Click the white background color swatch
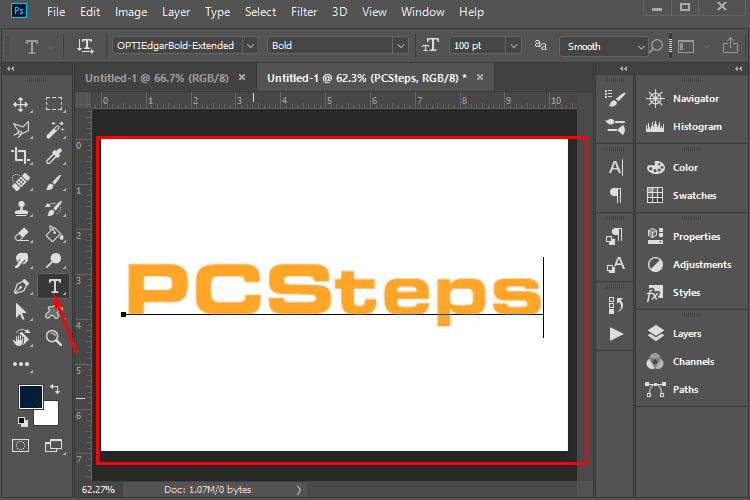Screen dimensions: 750x500 click(50, 416)
